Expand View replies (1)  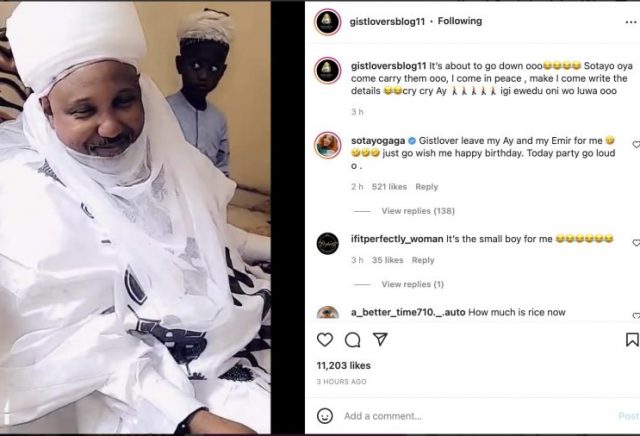[x=412, y=284]
